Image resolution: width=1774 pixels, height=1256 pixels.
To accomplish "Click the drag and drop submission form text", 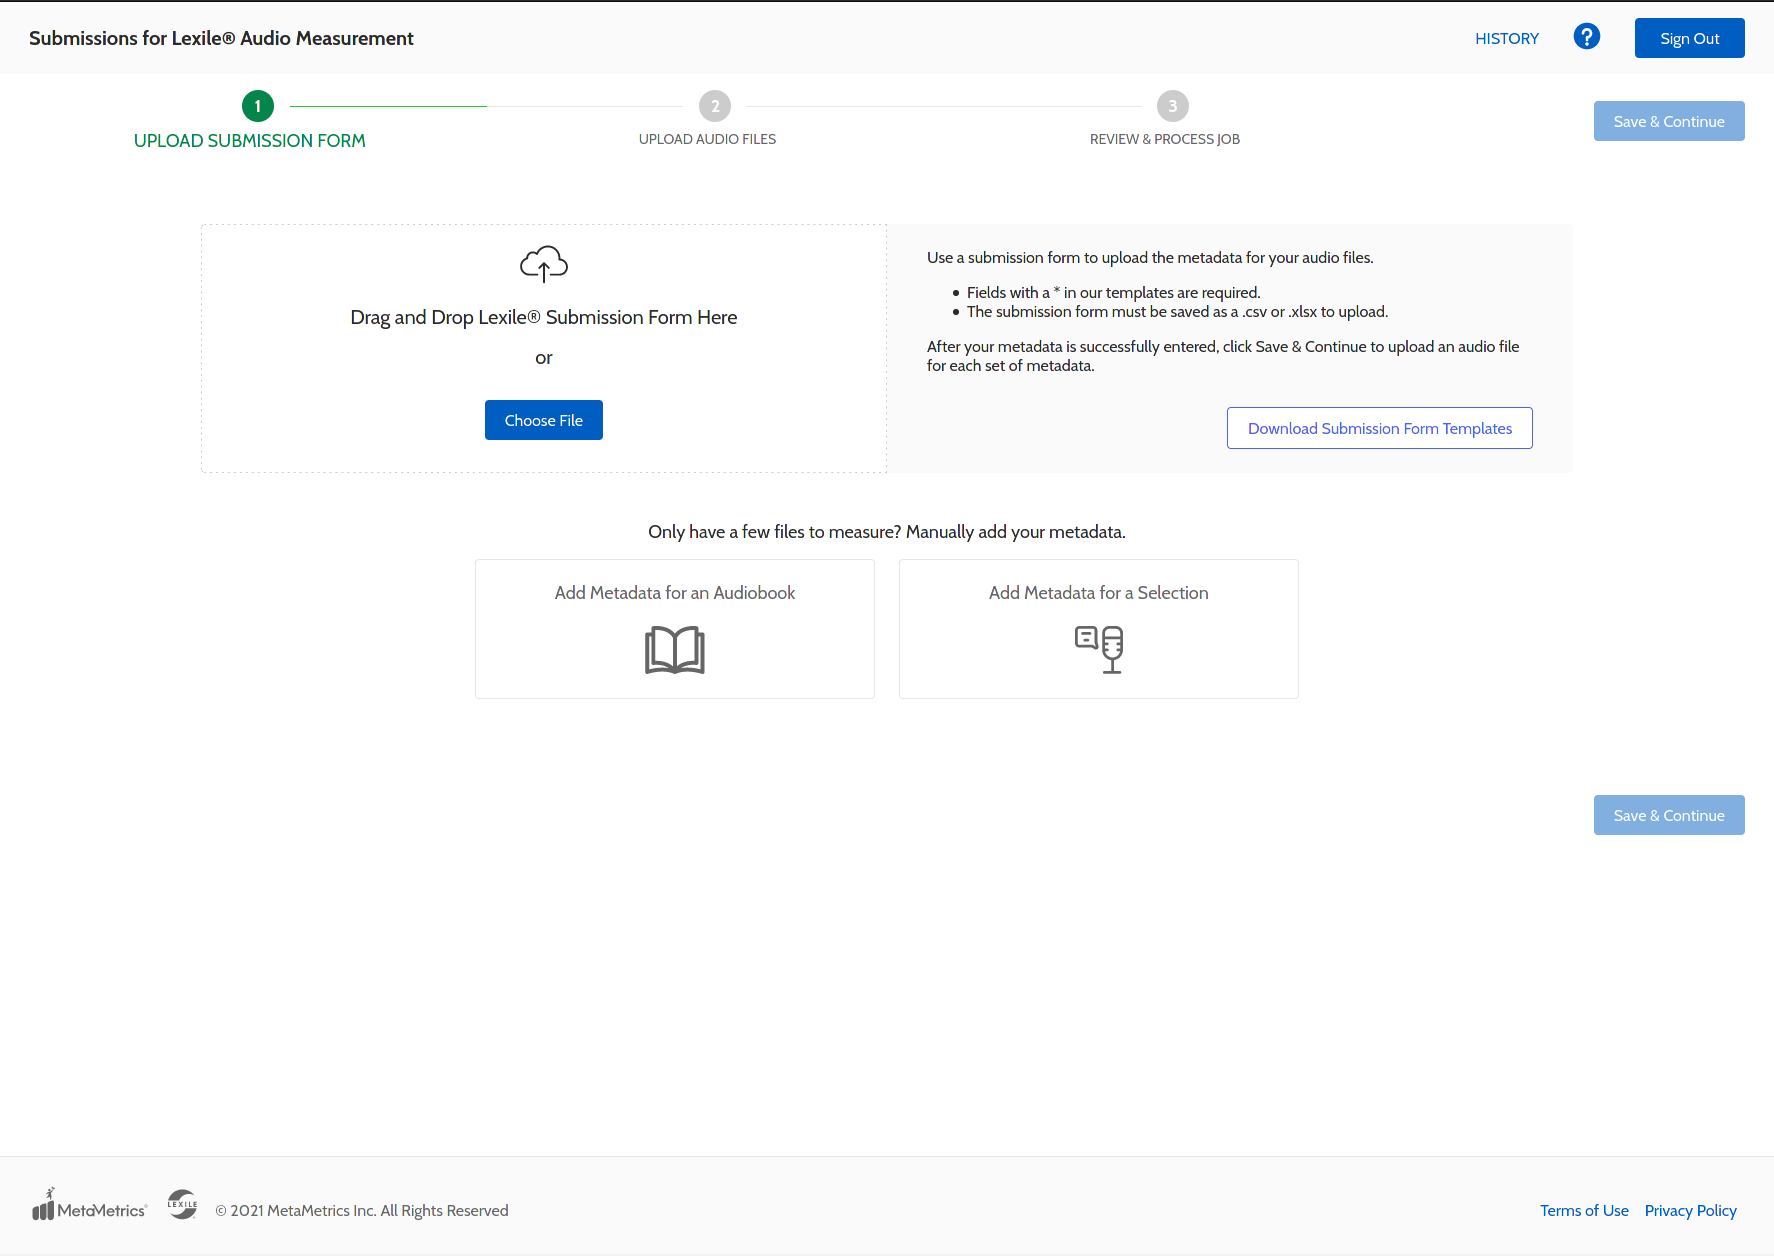I will [x=544, y=317].
